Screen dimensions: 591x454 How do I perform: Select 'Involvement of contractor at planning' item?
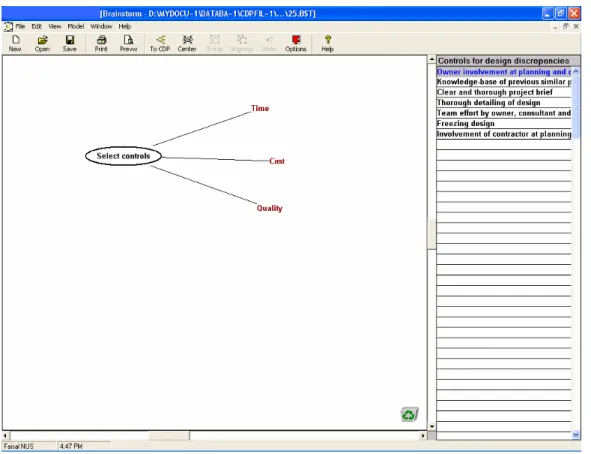(504, 134)
